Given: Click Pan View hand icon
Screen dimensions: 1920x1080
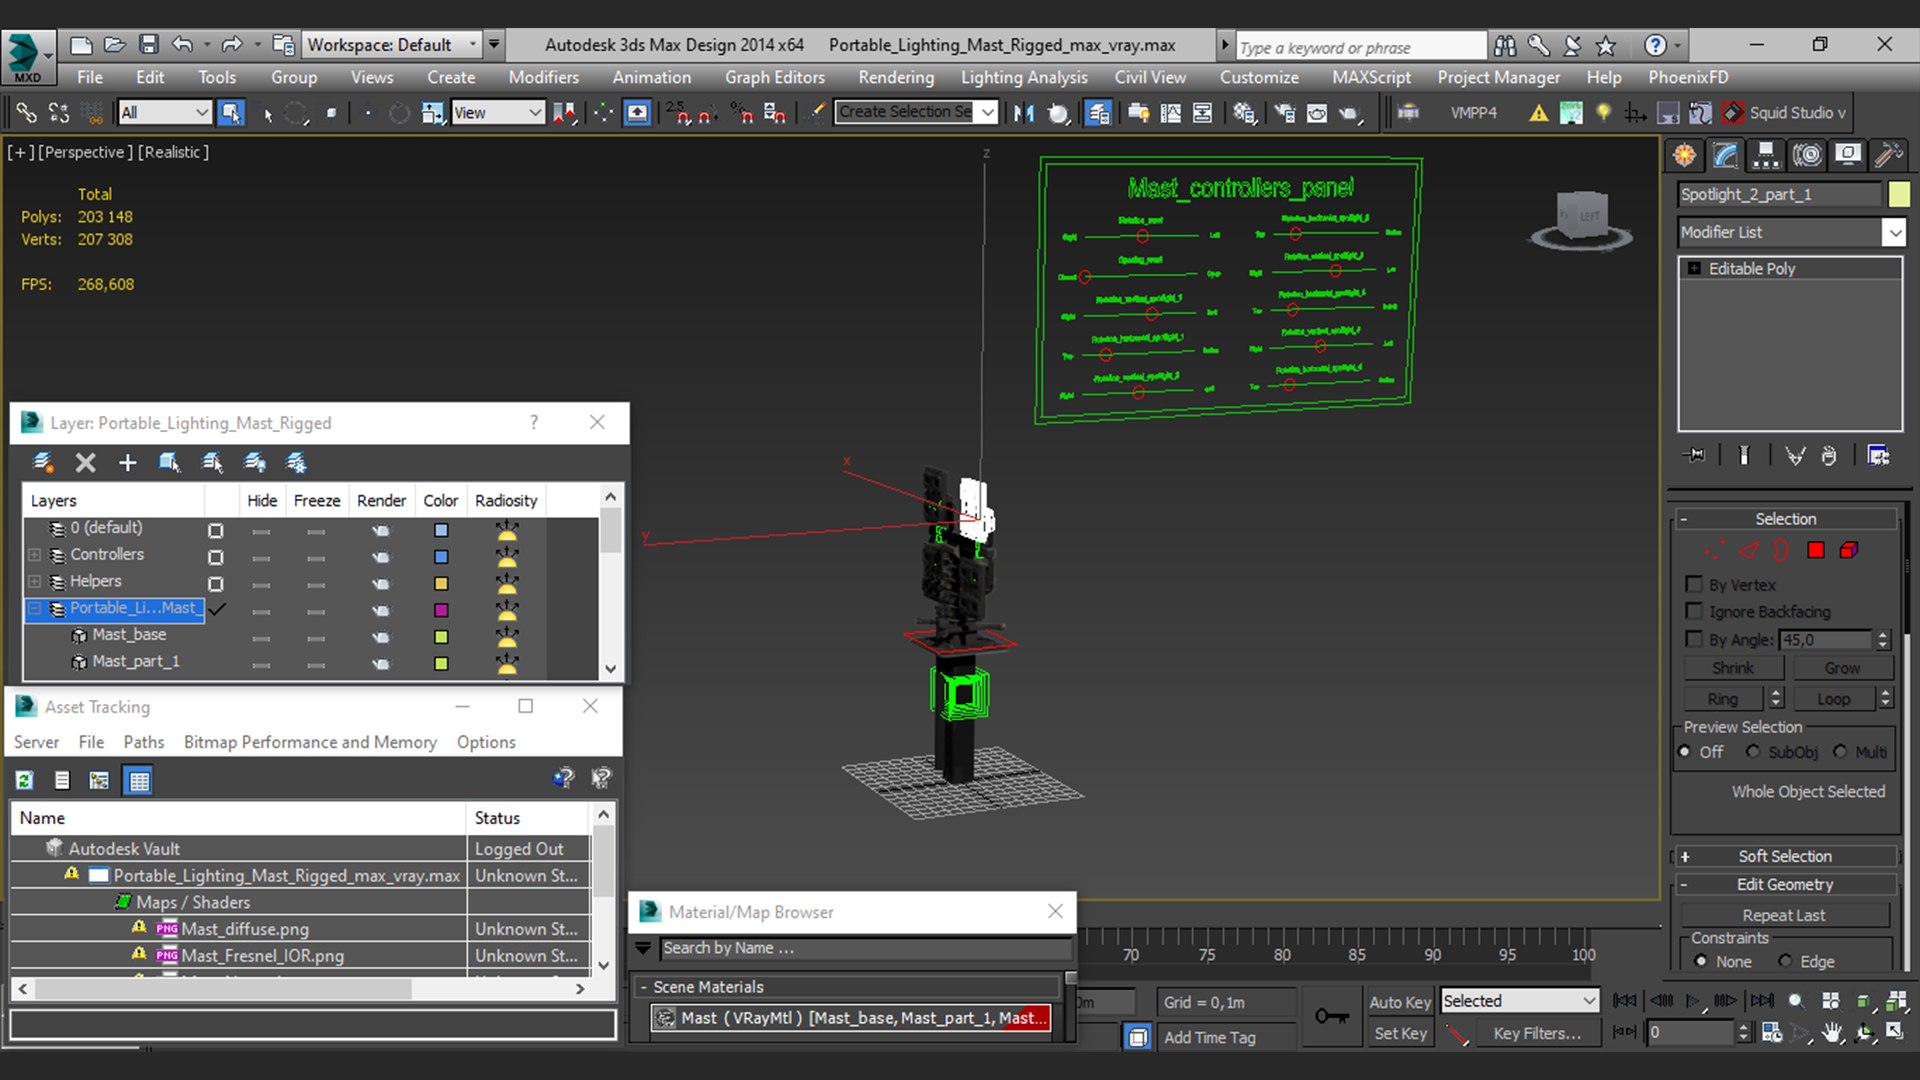Looking at the screenshot, I should coord(1831,1033).
